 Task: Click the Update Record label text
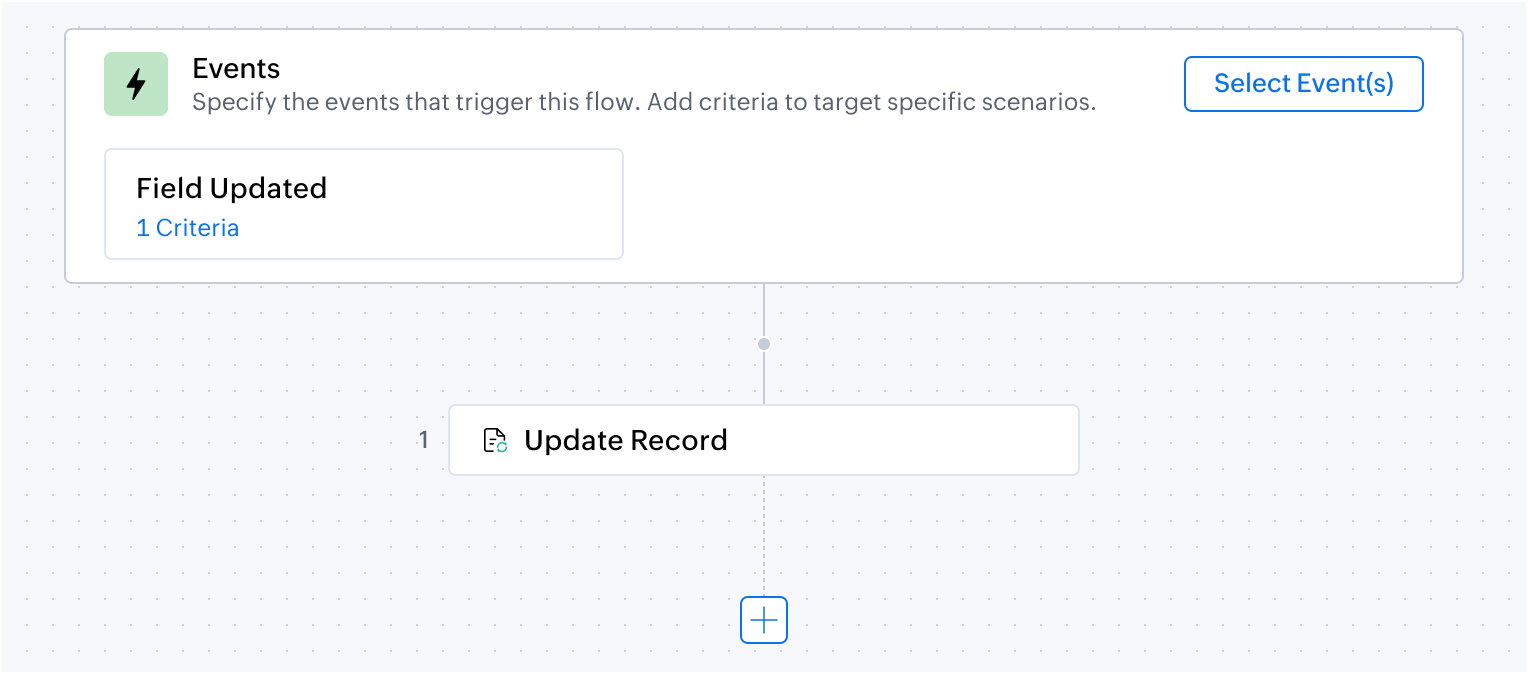[x=626, y=440]
